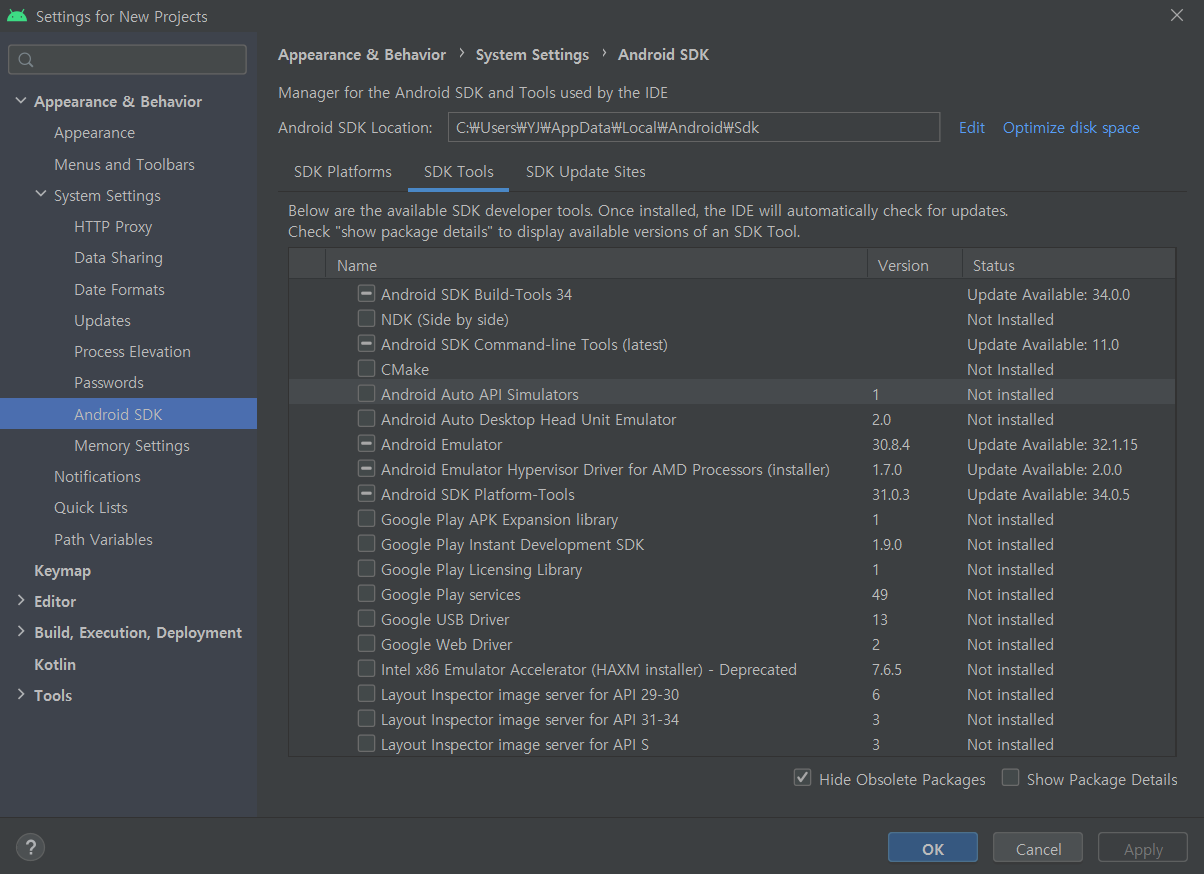The width and height of the screenshot is (1204, 874).
Task: Toggle Hypervisor Driver for AMD Processors checkbox
Action: point(366,469)
